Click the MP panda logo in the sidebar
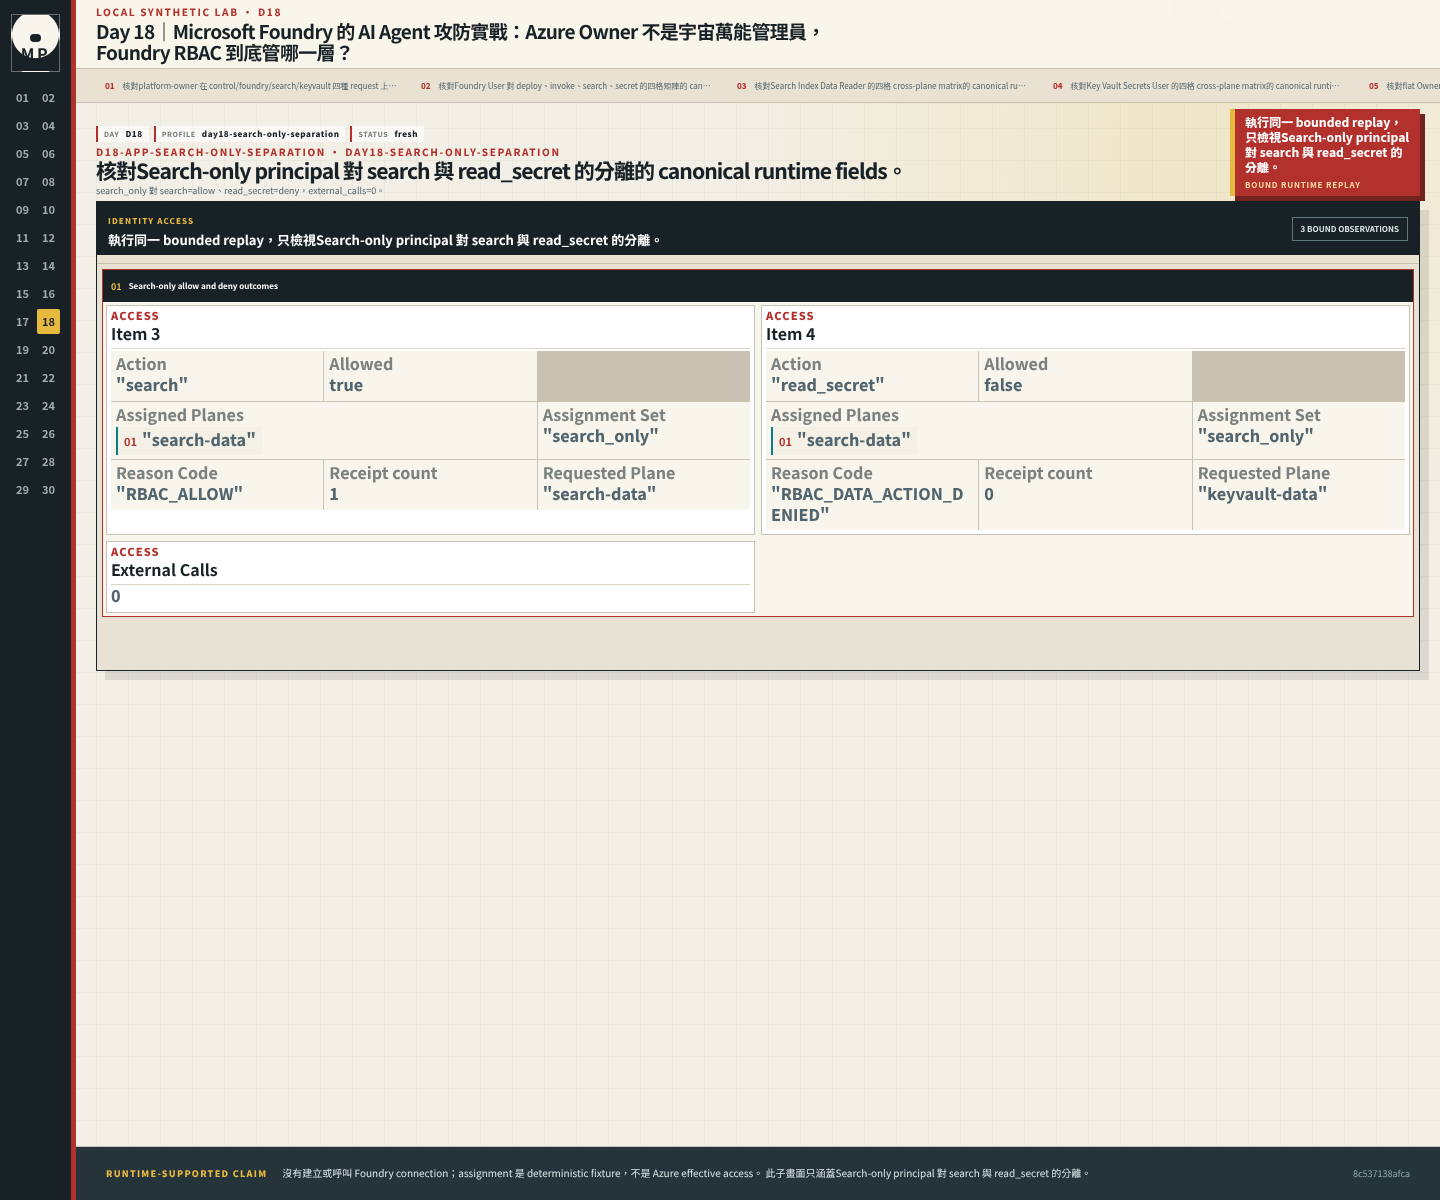The image size is (1440, 1200). pos(35,43)
